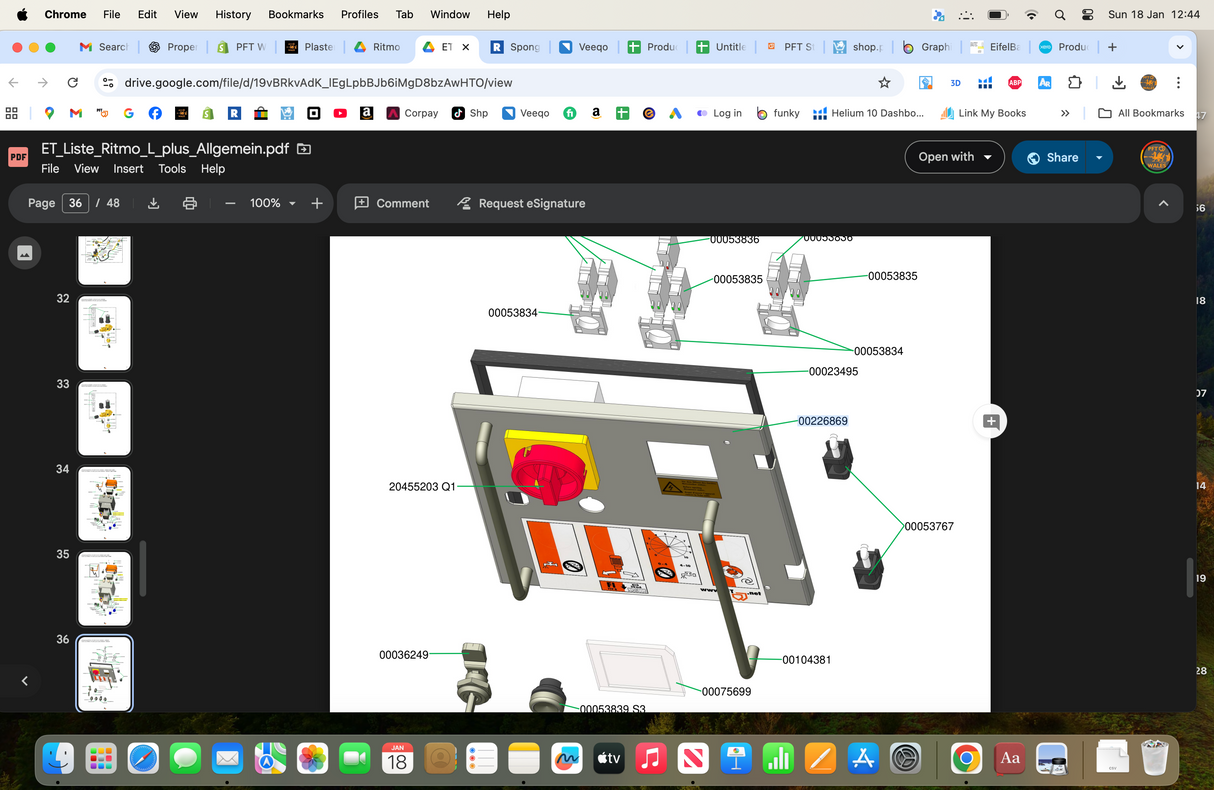Open the Insert menu

click(128, 169)
